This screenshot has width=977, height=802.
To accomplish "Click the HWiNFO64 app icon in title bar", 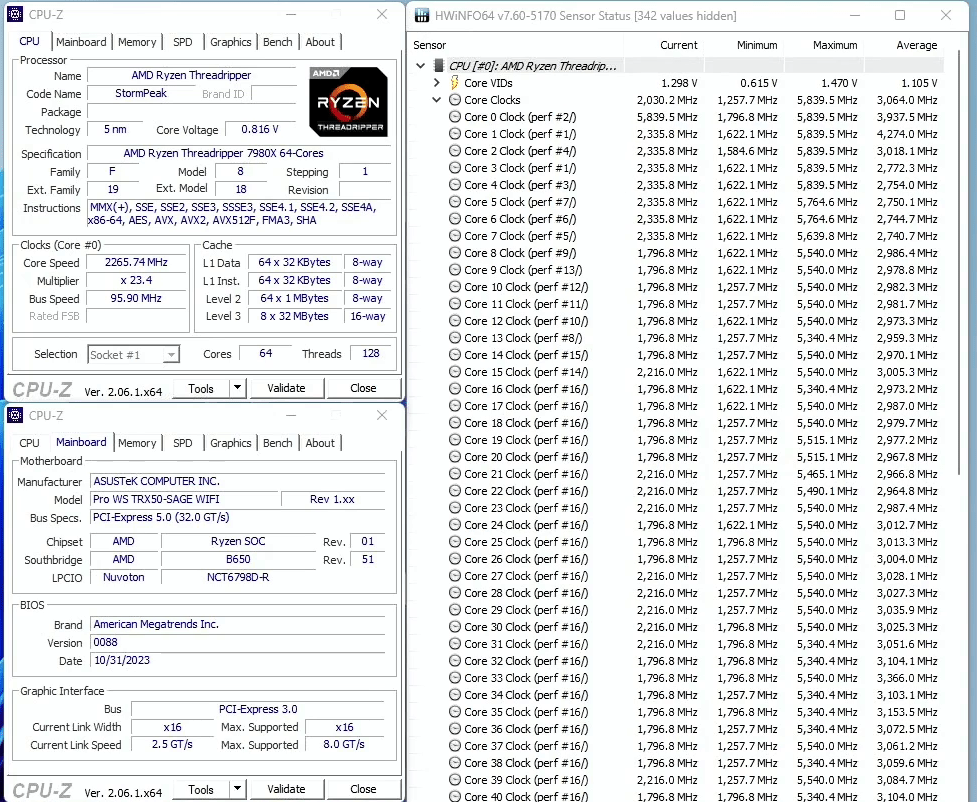I will click(x=422, y=16).
